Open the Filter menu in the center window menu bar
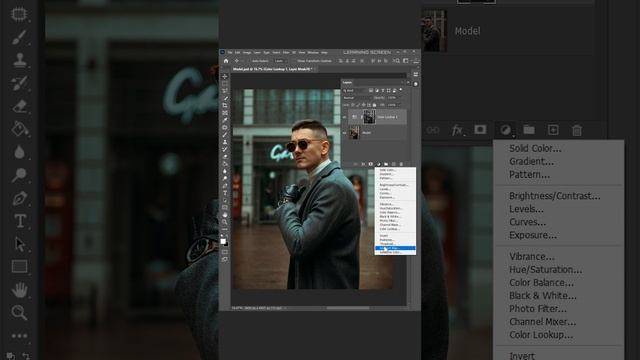This screenshot has width=640, height=360. coord(286,53)
